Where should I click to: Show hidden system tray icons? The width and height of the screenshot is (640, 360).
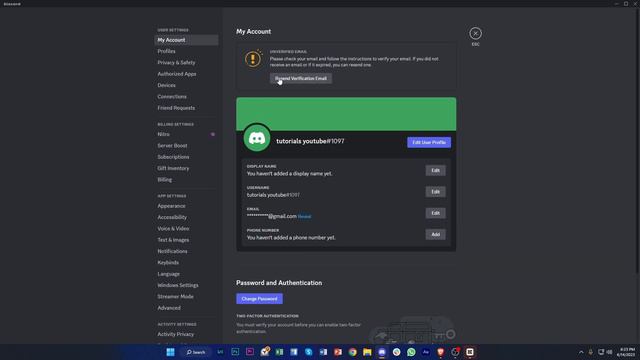click(581, 352)
